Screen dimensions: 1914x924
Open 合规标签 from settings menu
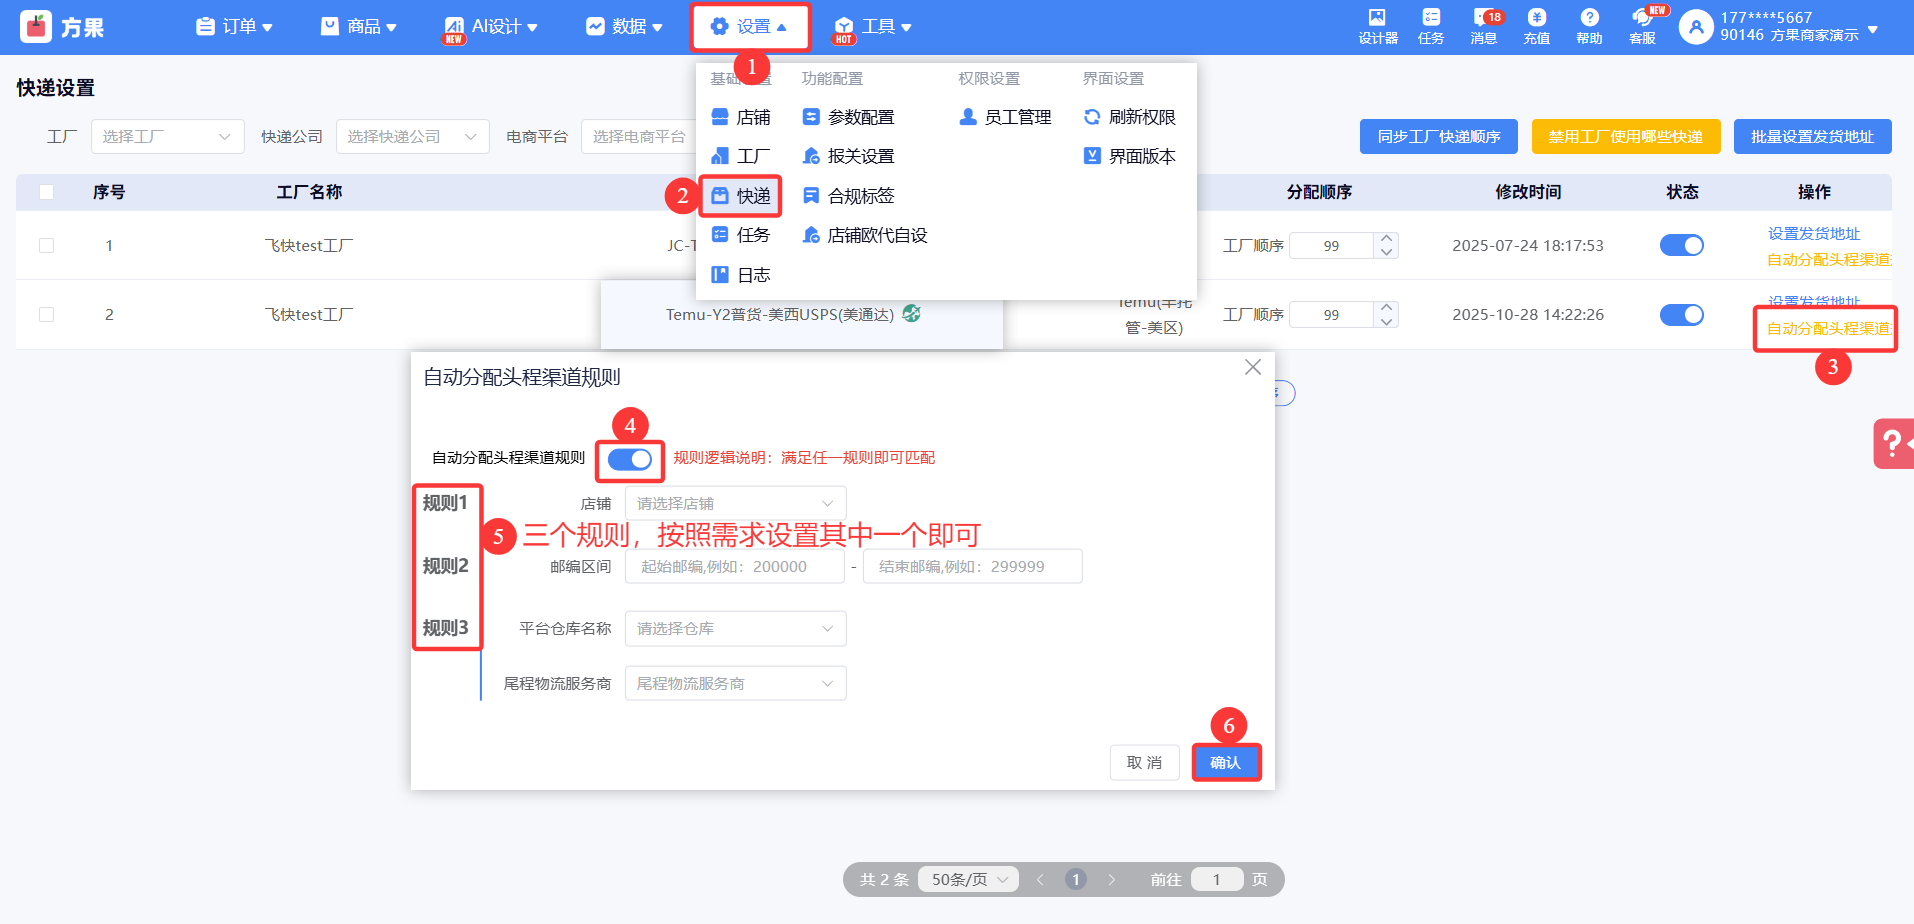(848, 196)
